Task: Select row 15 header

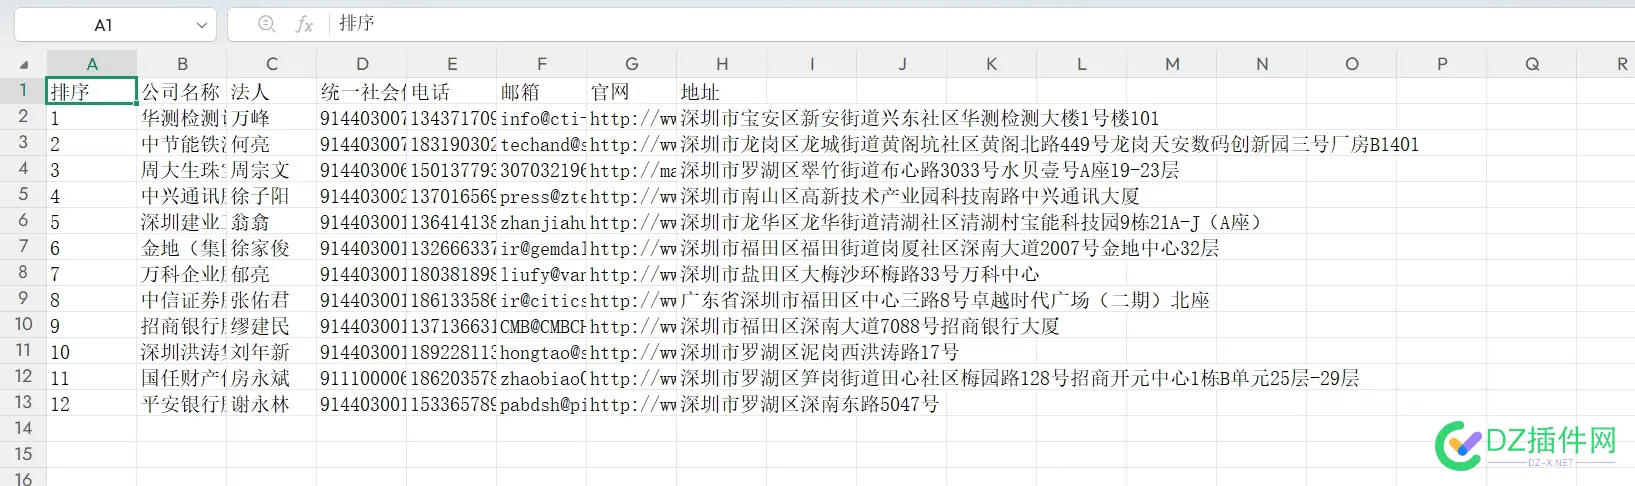Action: coord(23,454)
